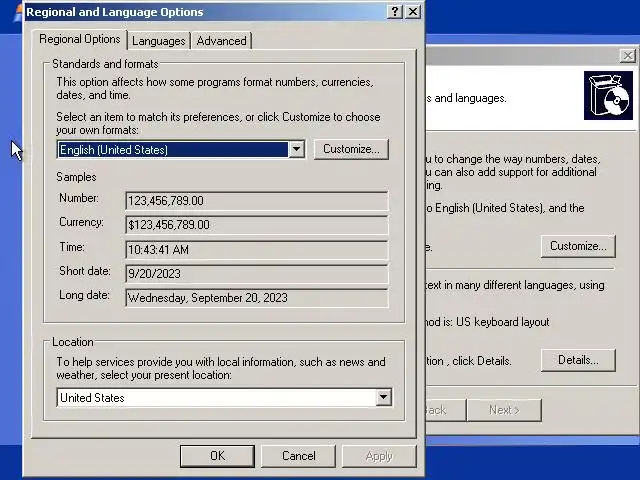
Task: Close the Regional and Language Options dialog
Action: tap(413, 11)
